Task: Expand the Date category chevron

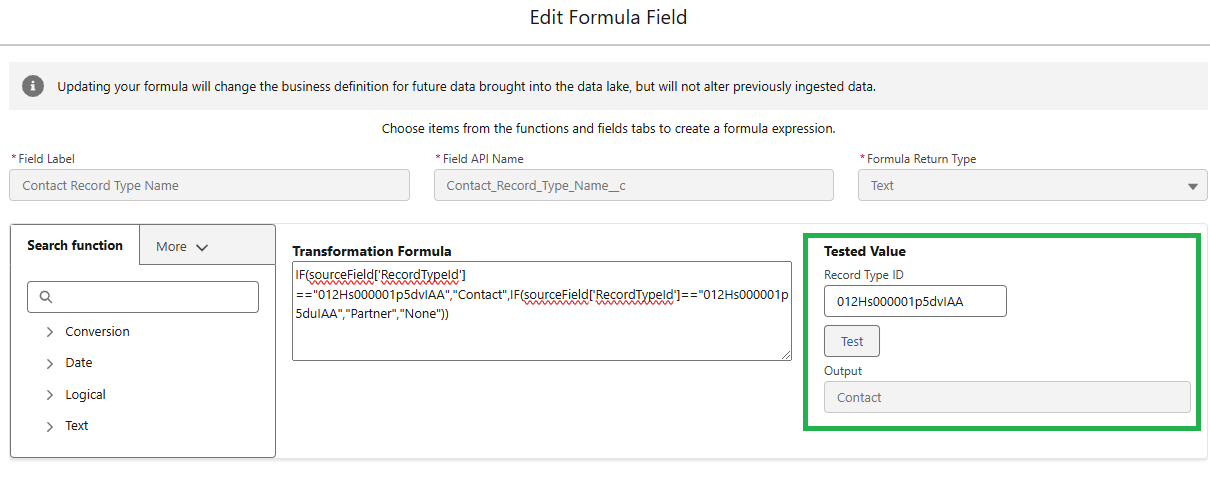Action: click(x=50, y=363)
